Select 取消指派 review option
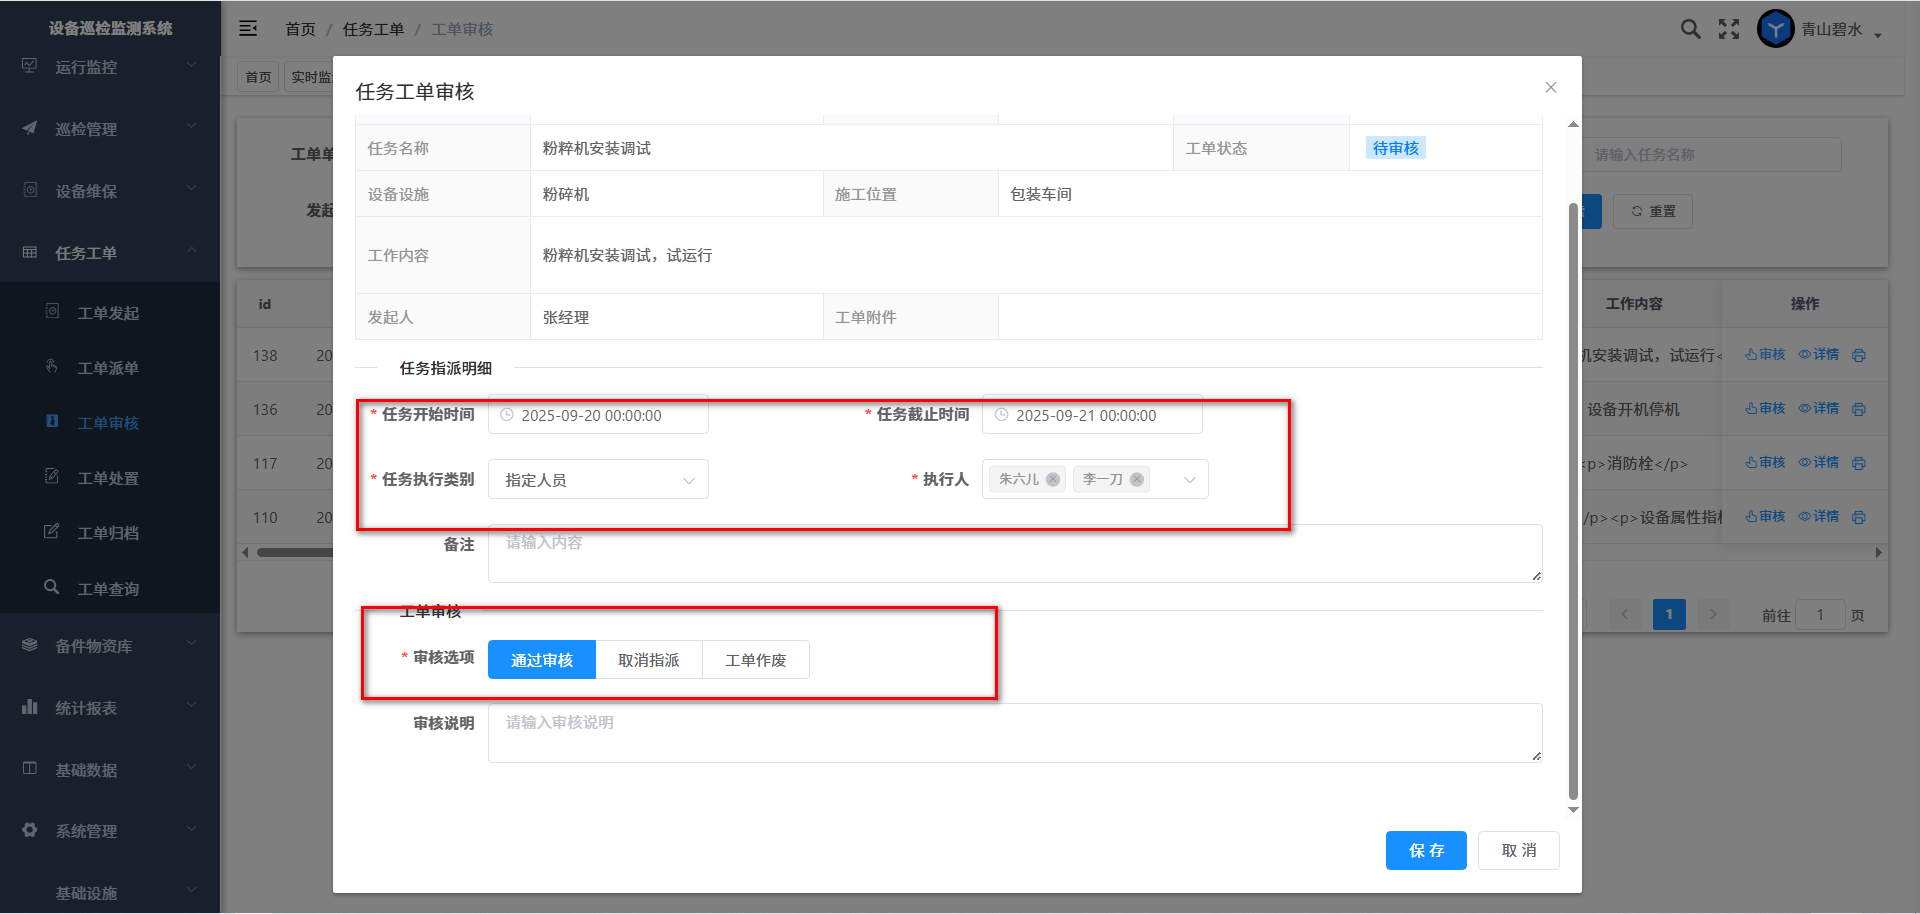The width and height of the screenshot is (1920, 914). [x=648, y=660]
